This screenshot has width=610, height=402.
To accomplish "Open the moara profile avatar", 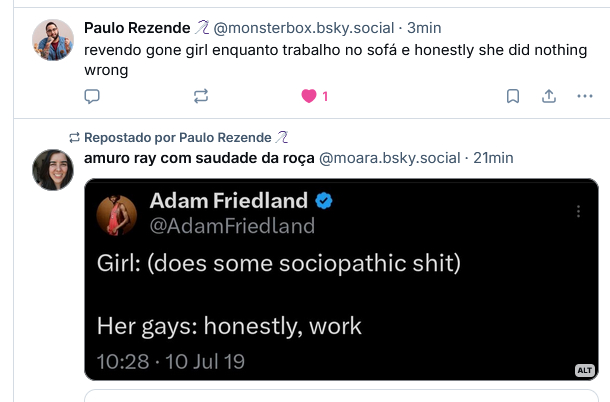I will 53,170.
